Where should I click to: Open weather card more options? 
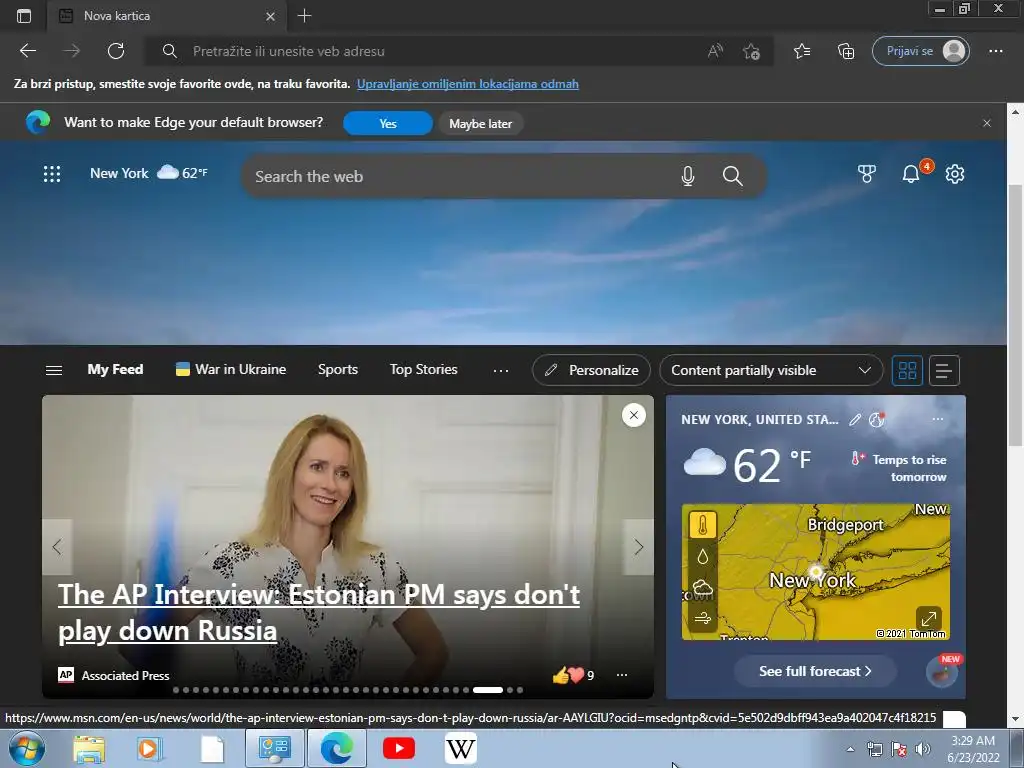(x=938, y=419)
